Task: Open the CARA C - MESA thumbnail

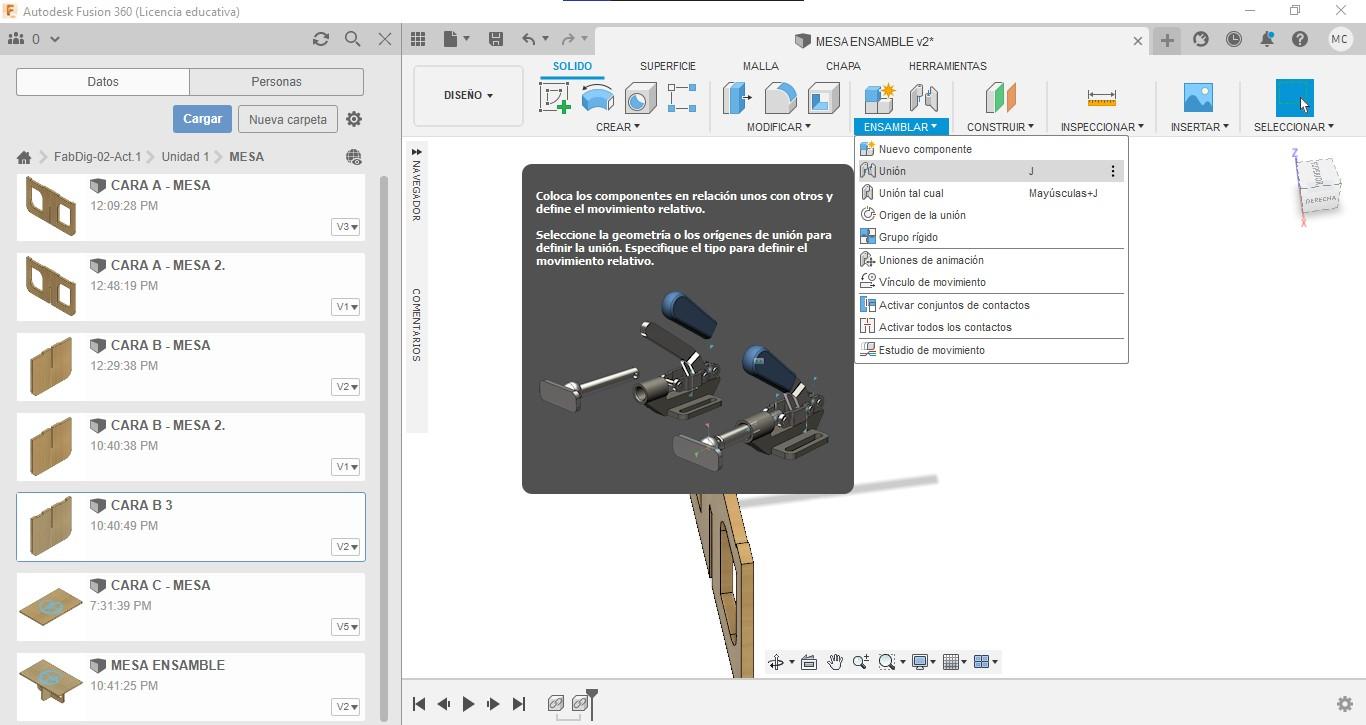Action: 51,606
